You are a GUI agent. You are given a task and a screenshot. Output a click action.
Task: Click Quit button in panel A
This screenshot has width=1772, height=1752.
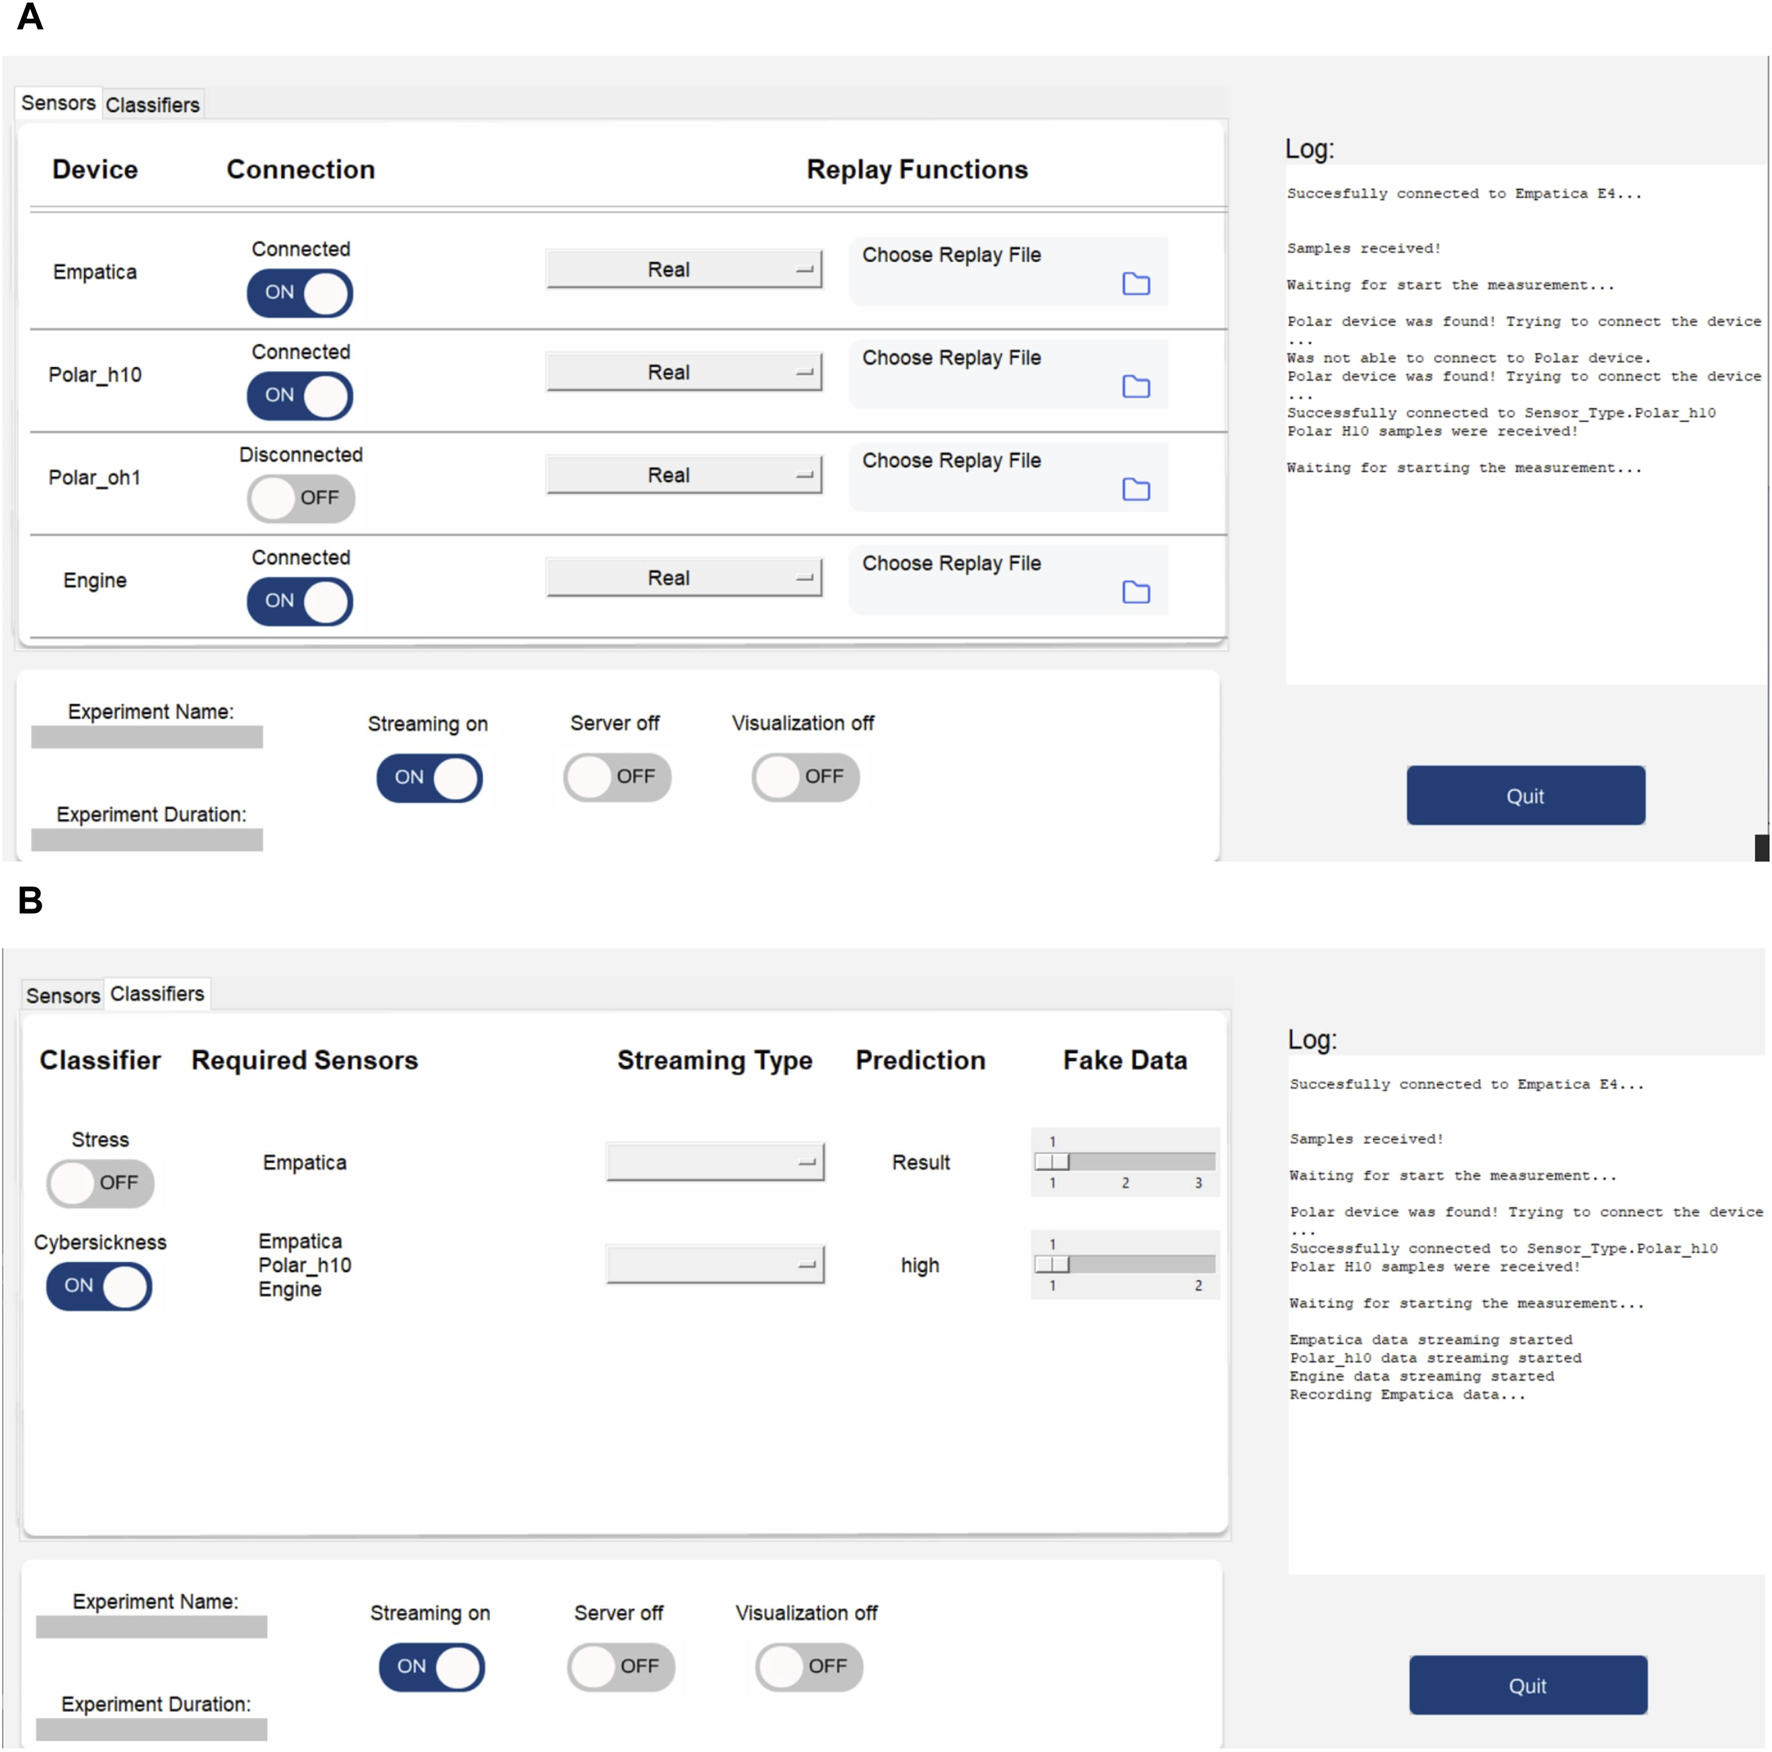point(1525,796)
